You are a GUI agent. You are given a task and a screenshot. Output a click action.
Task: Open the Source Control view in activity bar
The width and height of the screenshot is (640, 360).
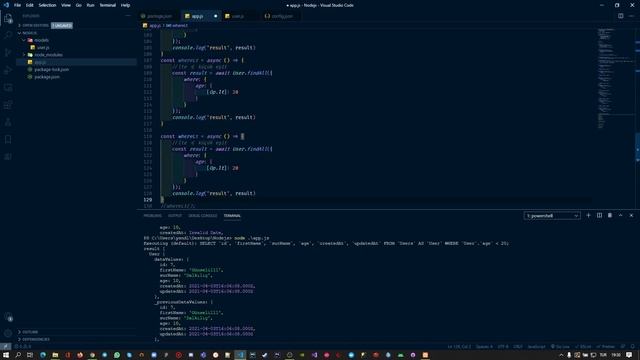click(8, 52)
